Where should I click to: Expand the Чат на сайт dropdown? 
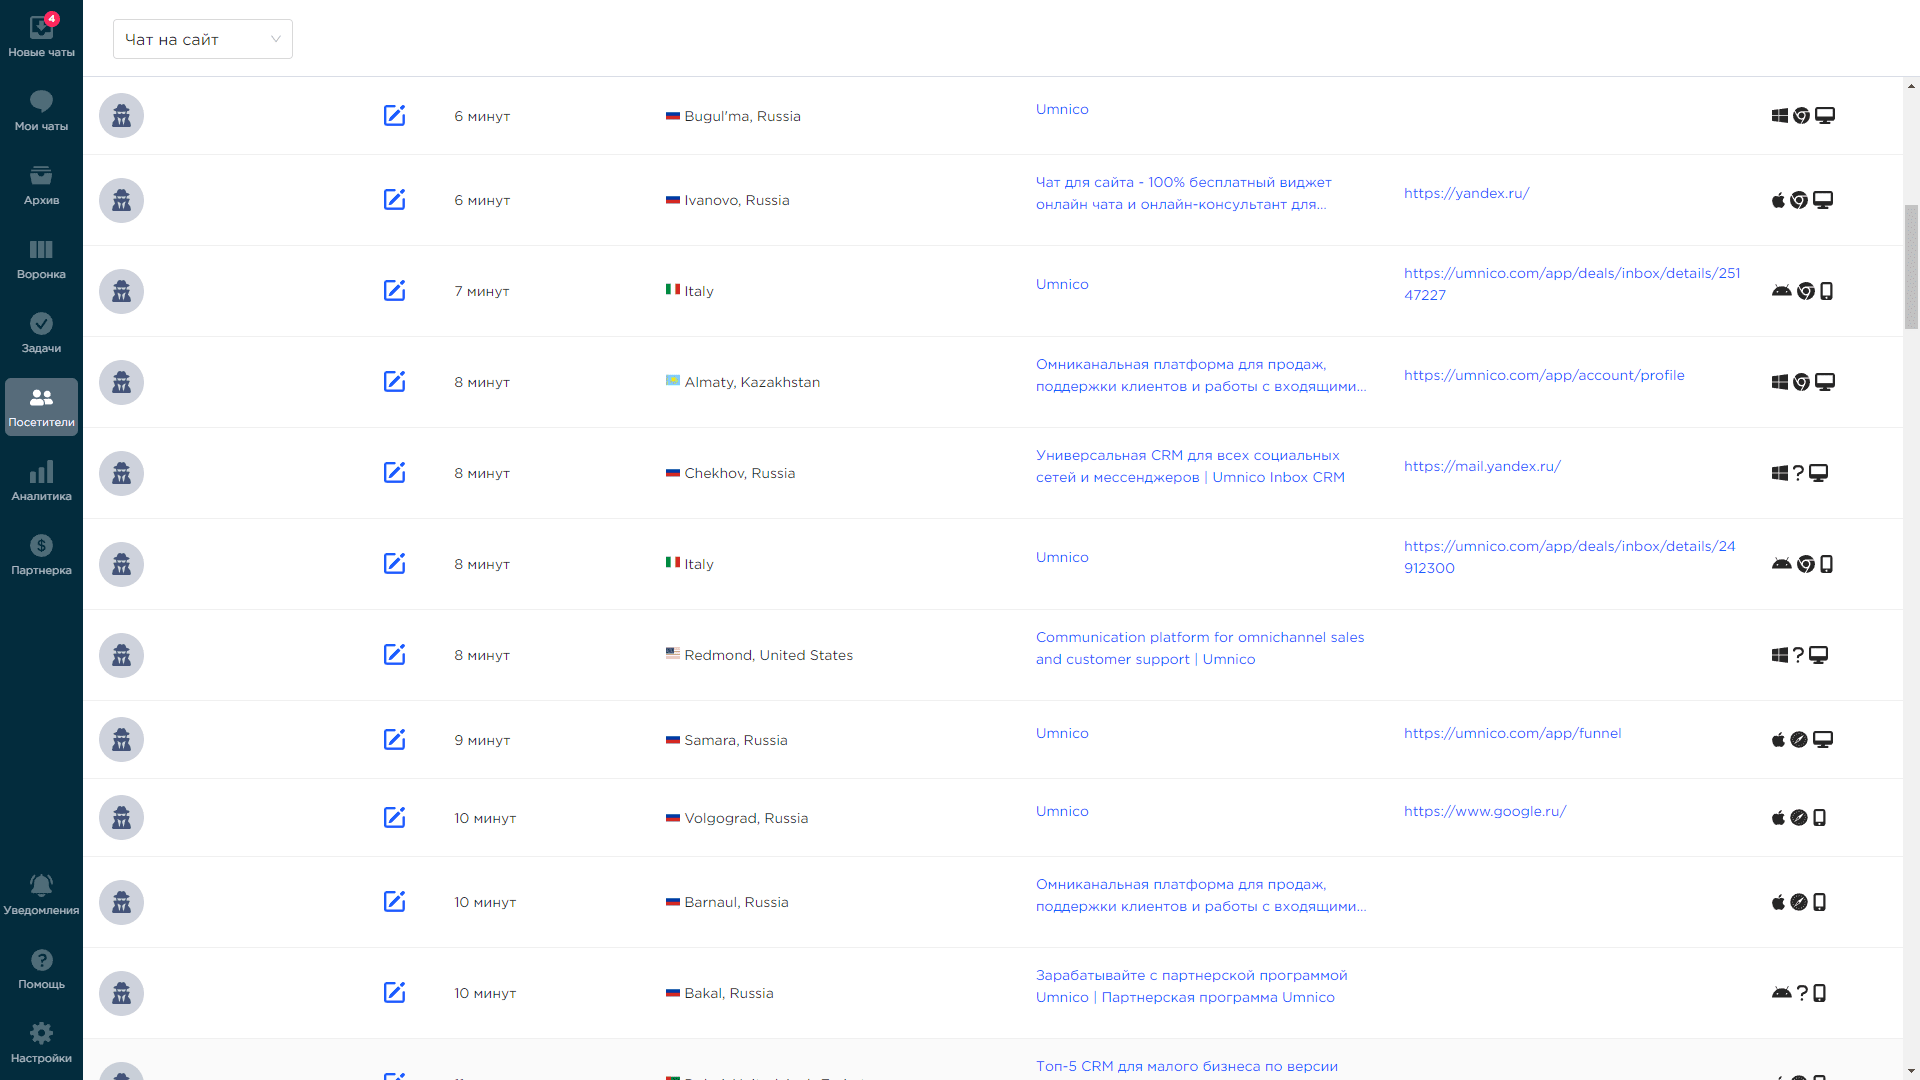pos(202,39)
